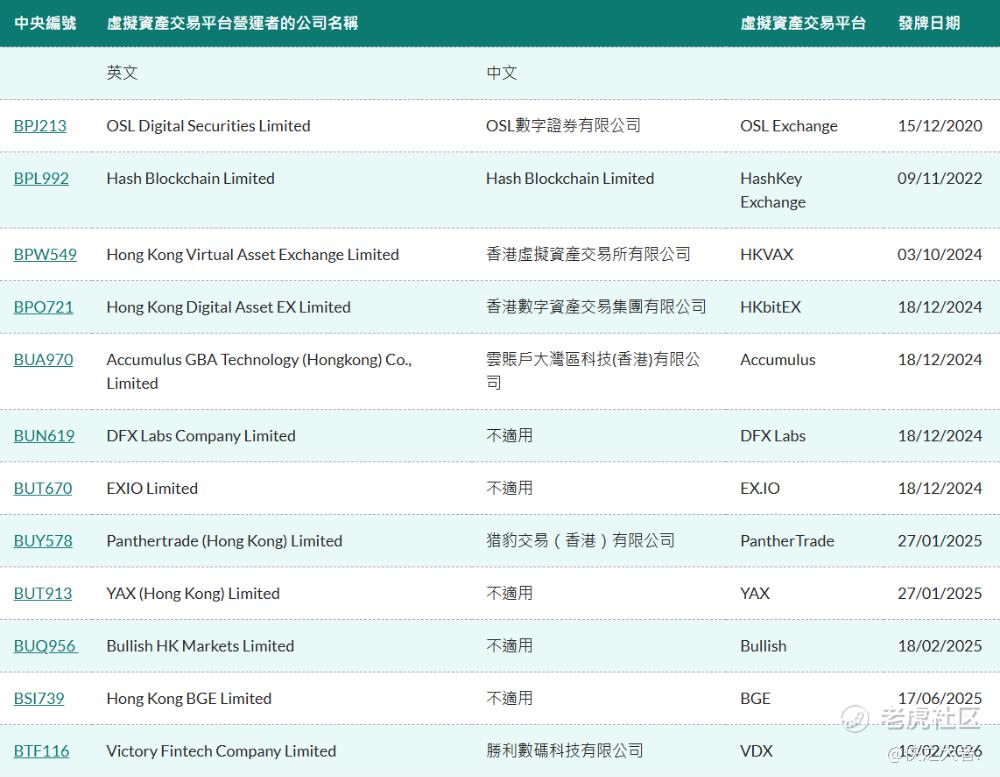Open the BPL992 central number link
The image size is (1000, 777).
click(41, 179)
